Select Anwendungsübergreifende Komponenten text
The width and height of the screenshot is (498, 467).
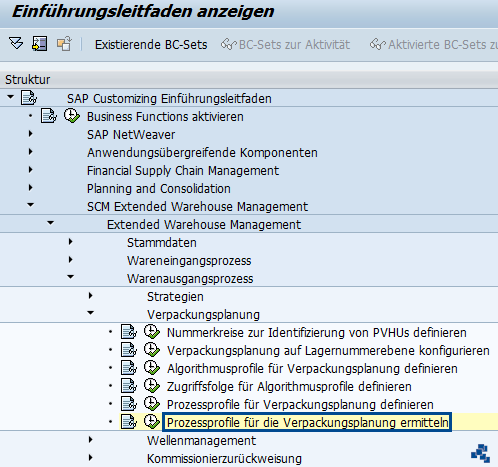[x=202, y=153]
